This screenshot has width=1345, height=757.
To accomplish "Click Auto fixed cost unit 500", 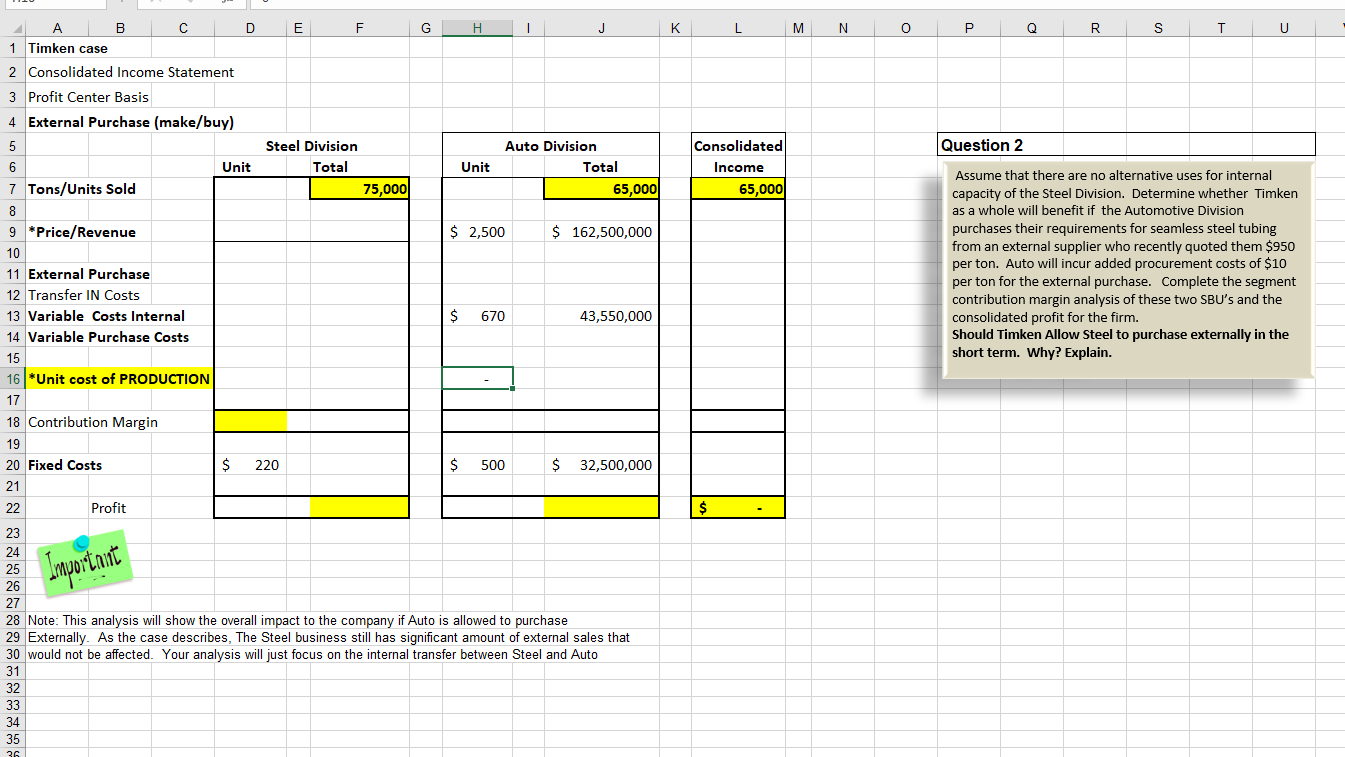I will (477, 465).
